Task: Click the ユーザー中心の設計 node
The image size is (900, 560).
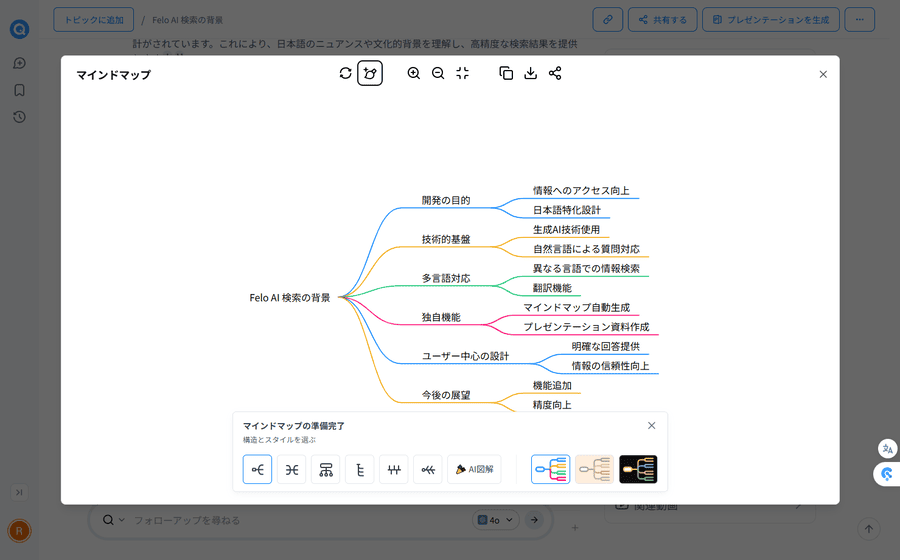Action: coord(465,356)
